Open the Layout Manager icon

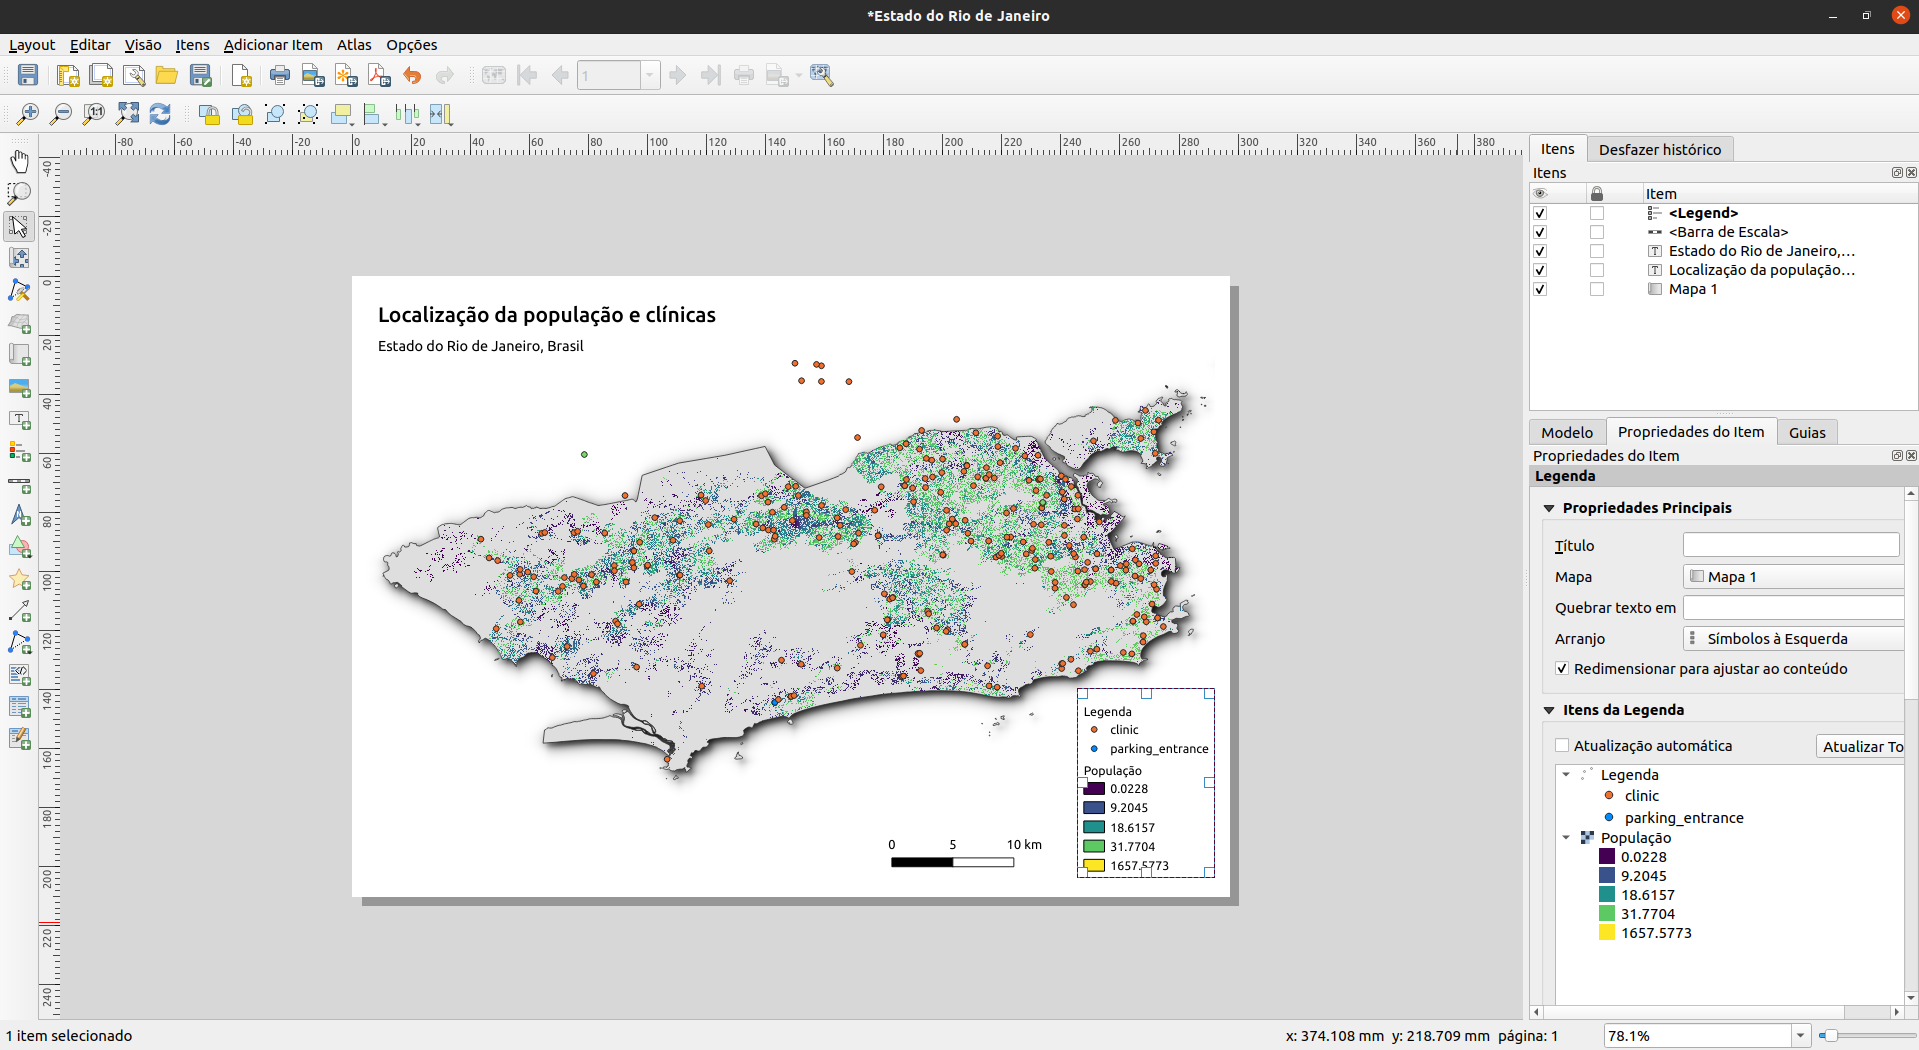pos(134,75)
